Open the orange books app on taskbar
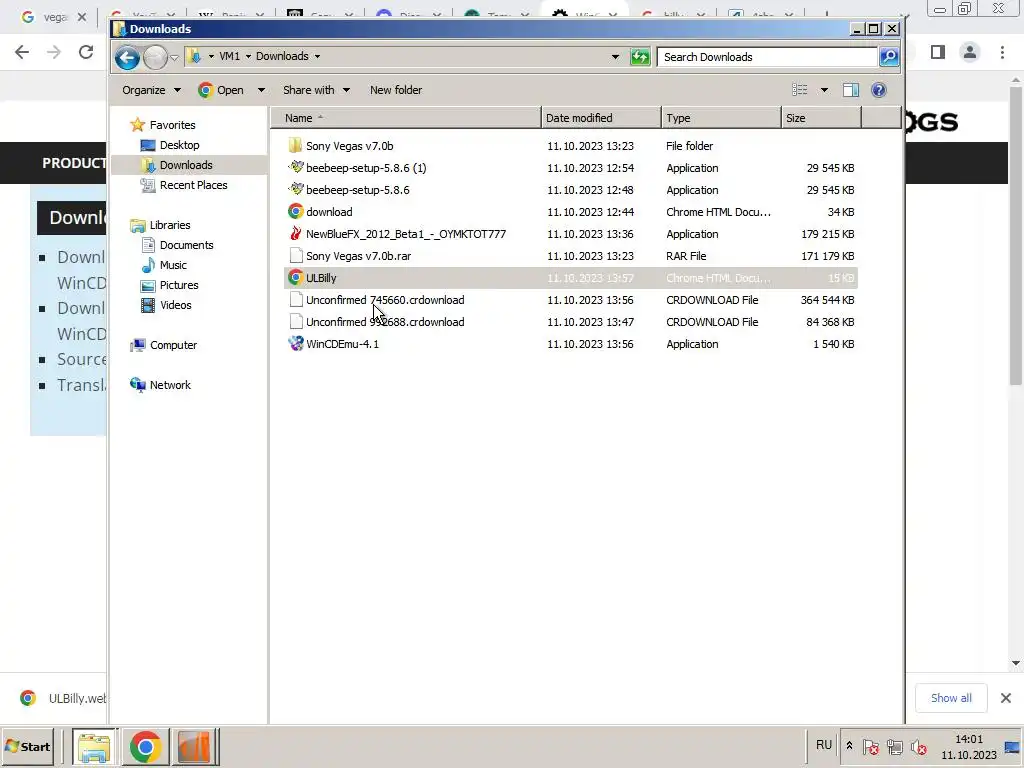Screen dimensions: 1024x768 [195, 746]
